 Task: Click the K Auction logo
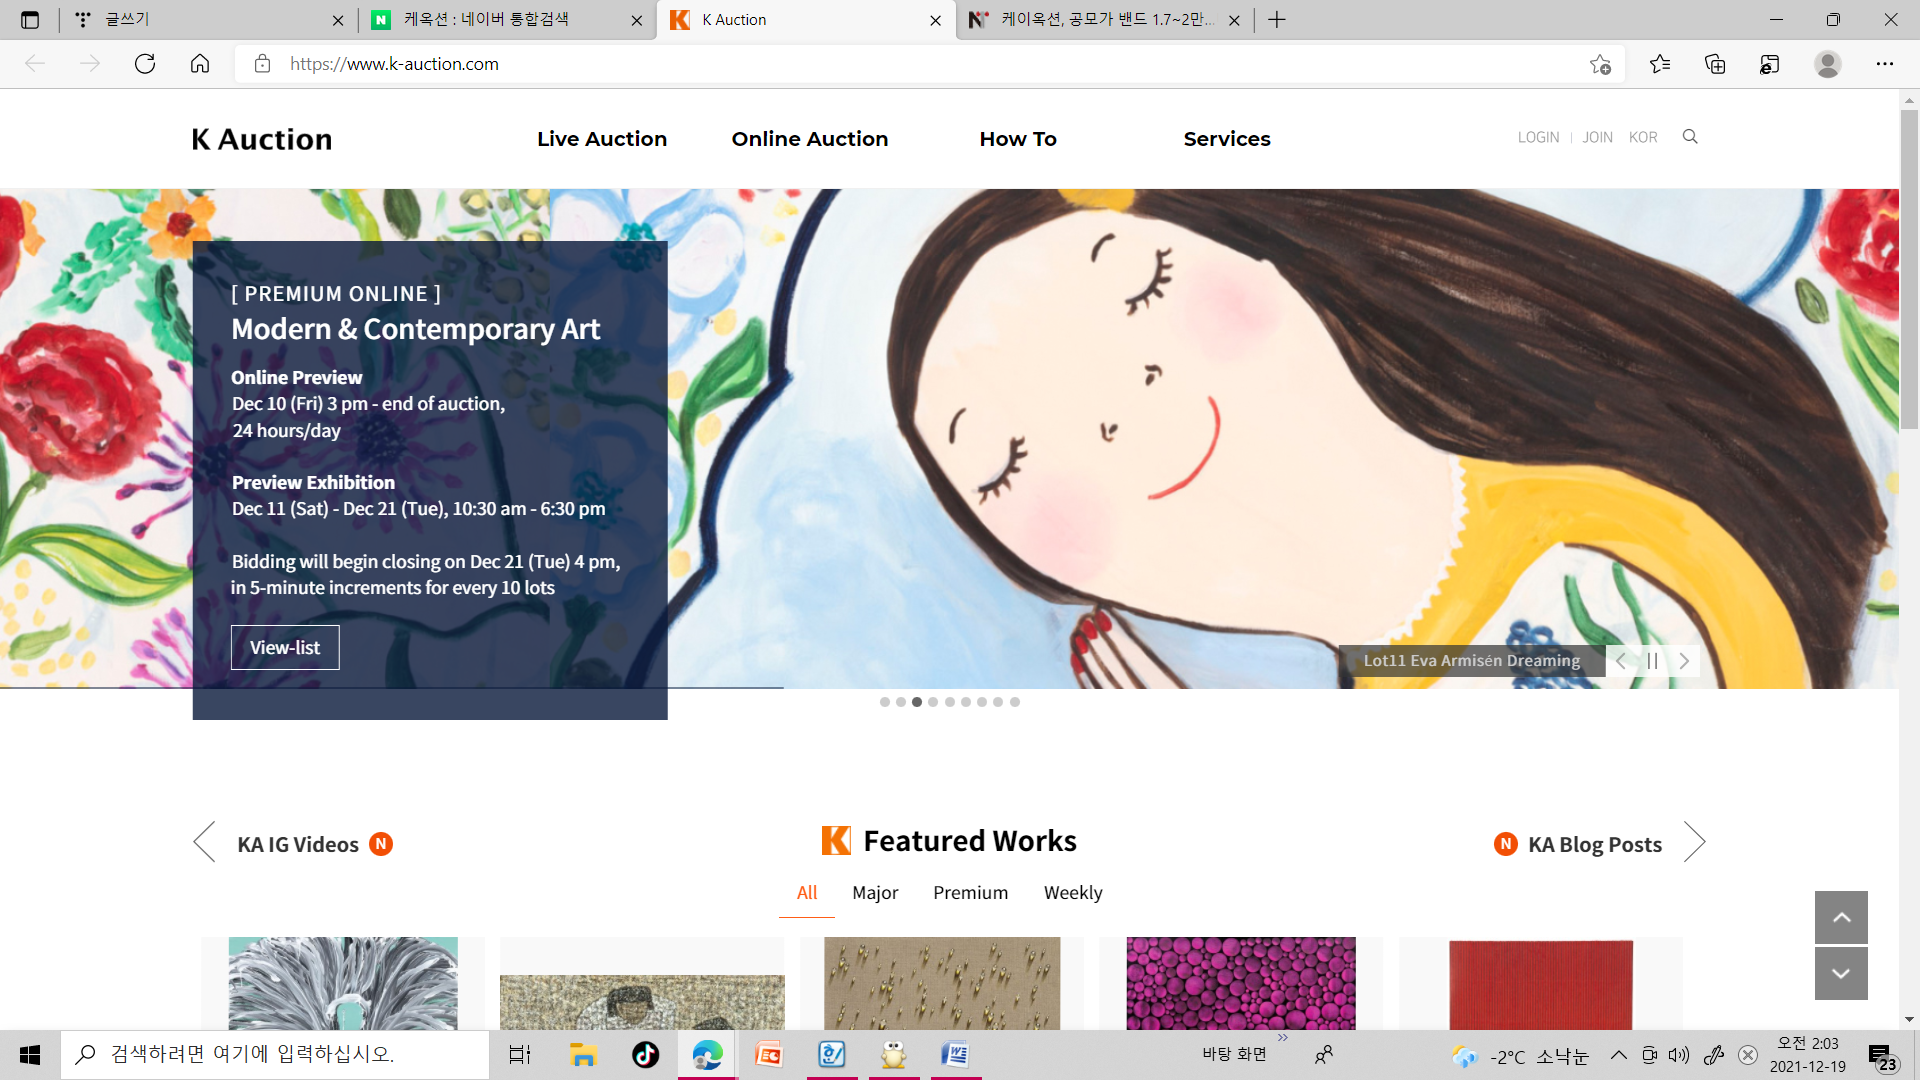coord(262,139)
